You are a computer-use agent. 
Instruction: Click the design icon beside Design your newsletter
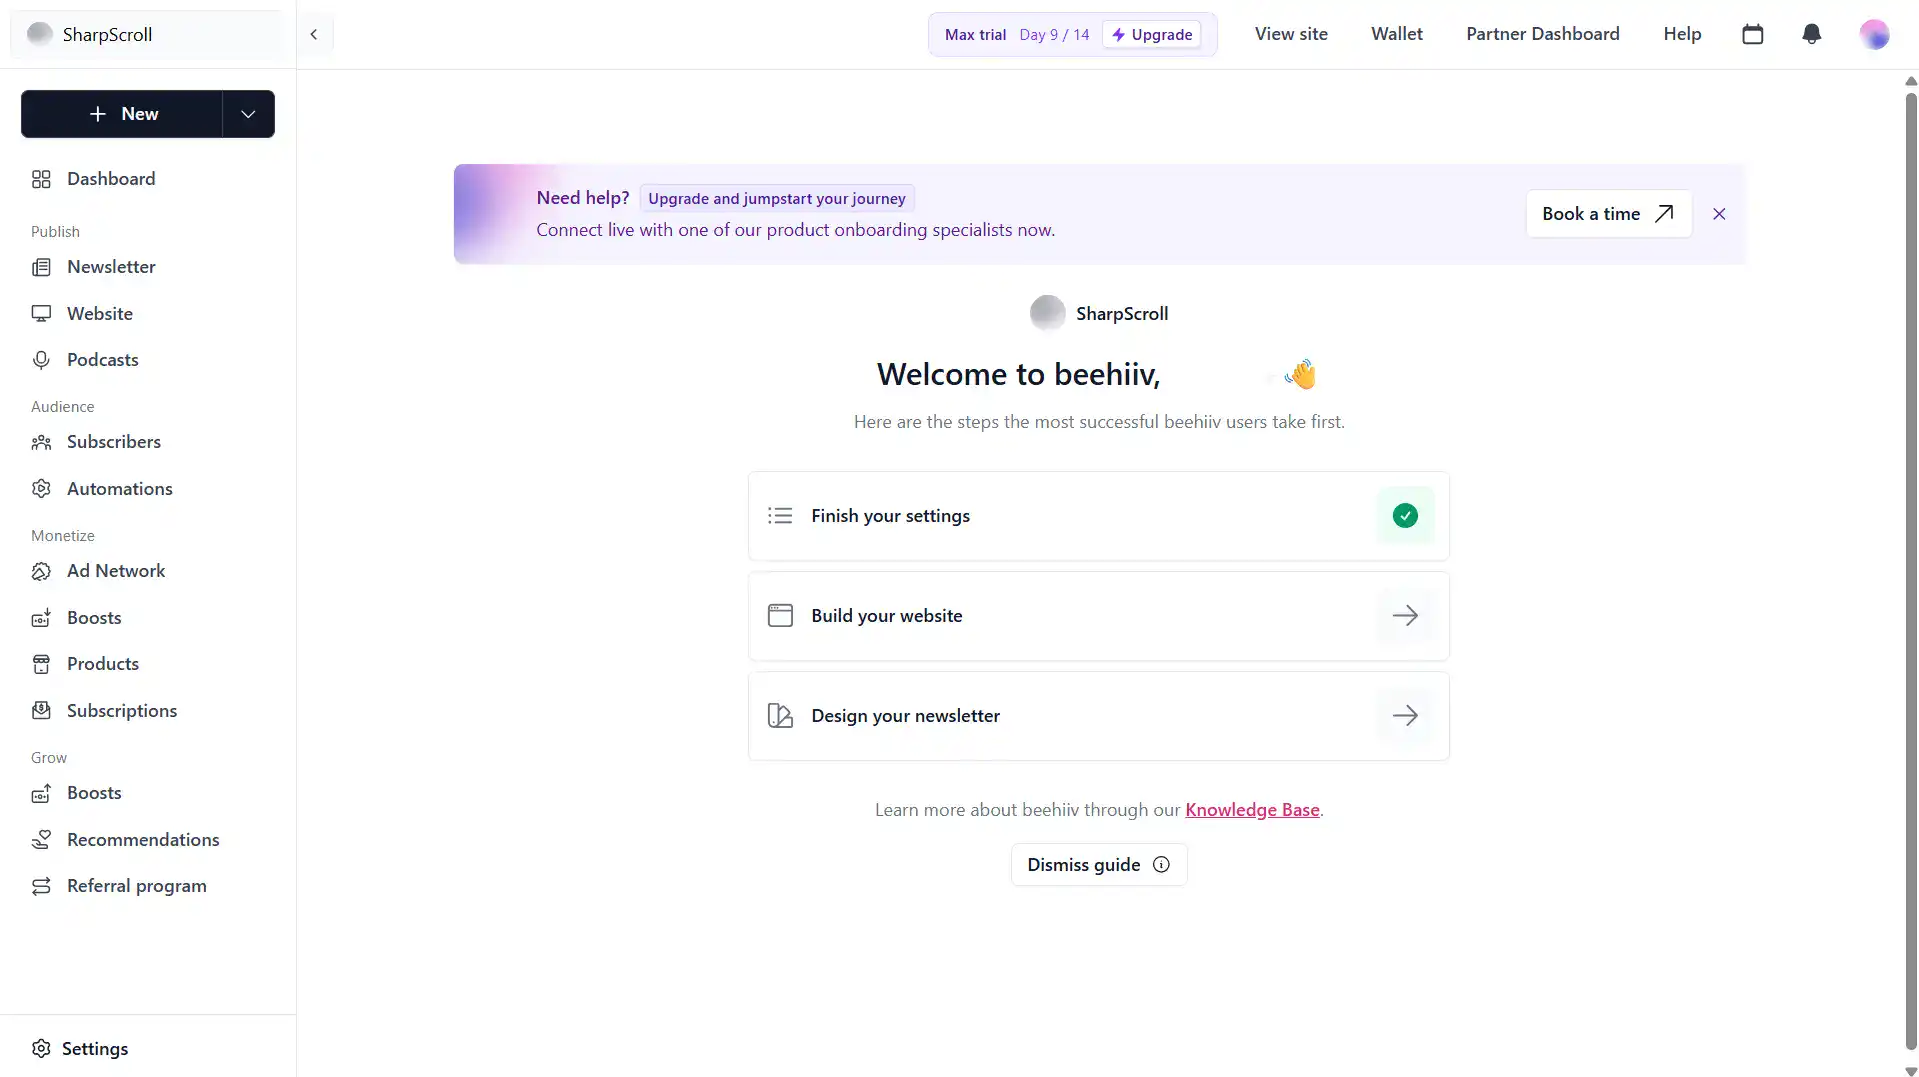tap(780, 716)
